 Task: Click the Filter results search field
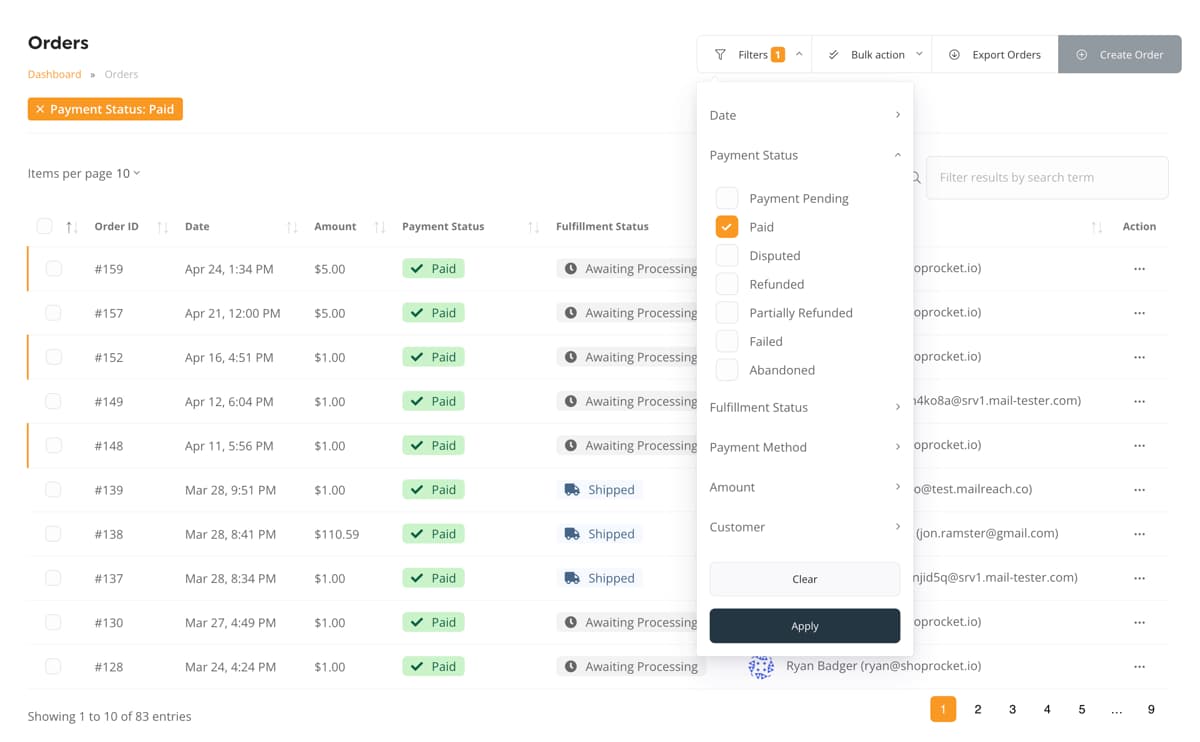pos(1046,177)
